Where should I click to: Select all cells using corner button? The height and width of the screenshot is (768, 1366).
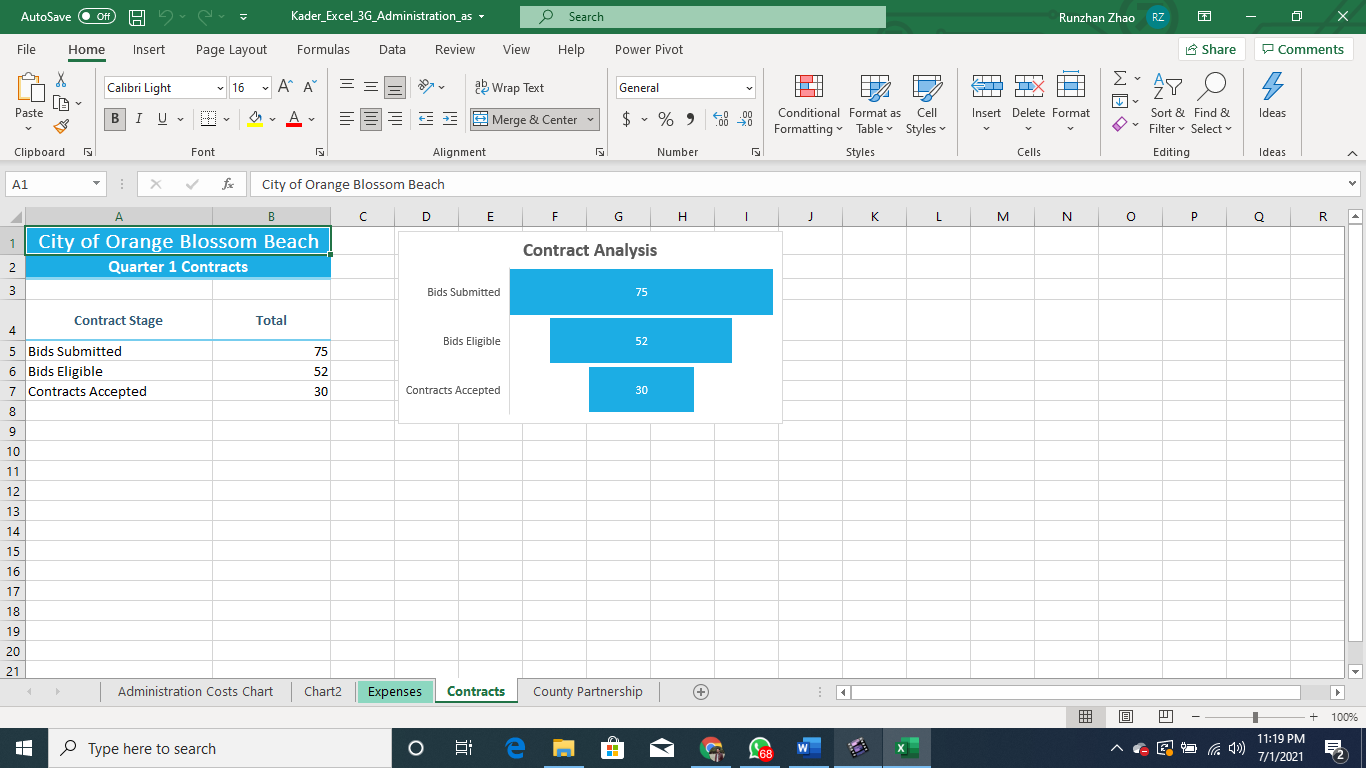coord(13,217)
